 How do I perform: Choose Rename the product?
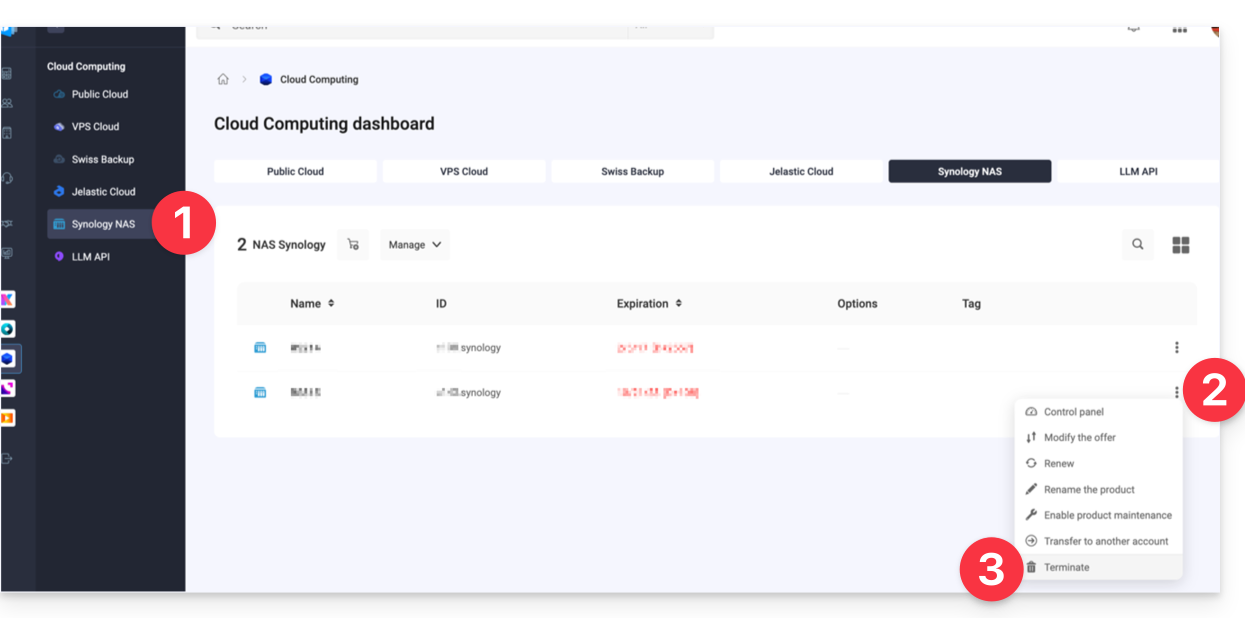1098,490
